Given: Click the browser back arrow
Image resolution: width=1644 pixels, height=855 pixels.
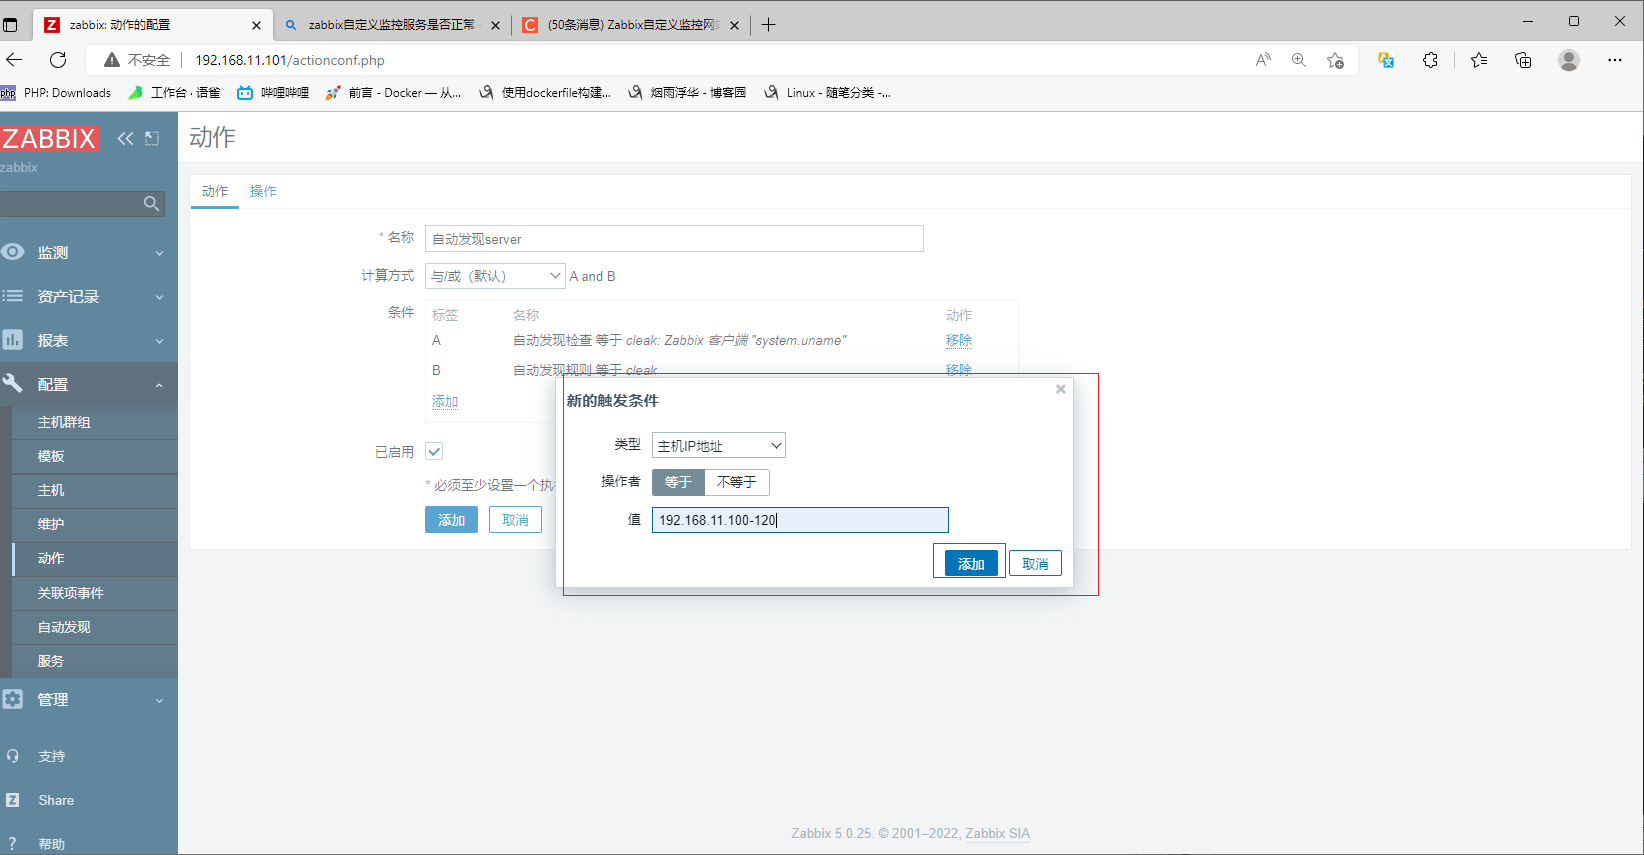Looking at the screenshot, I should click(14, 60).
